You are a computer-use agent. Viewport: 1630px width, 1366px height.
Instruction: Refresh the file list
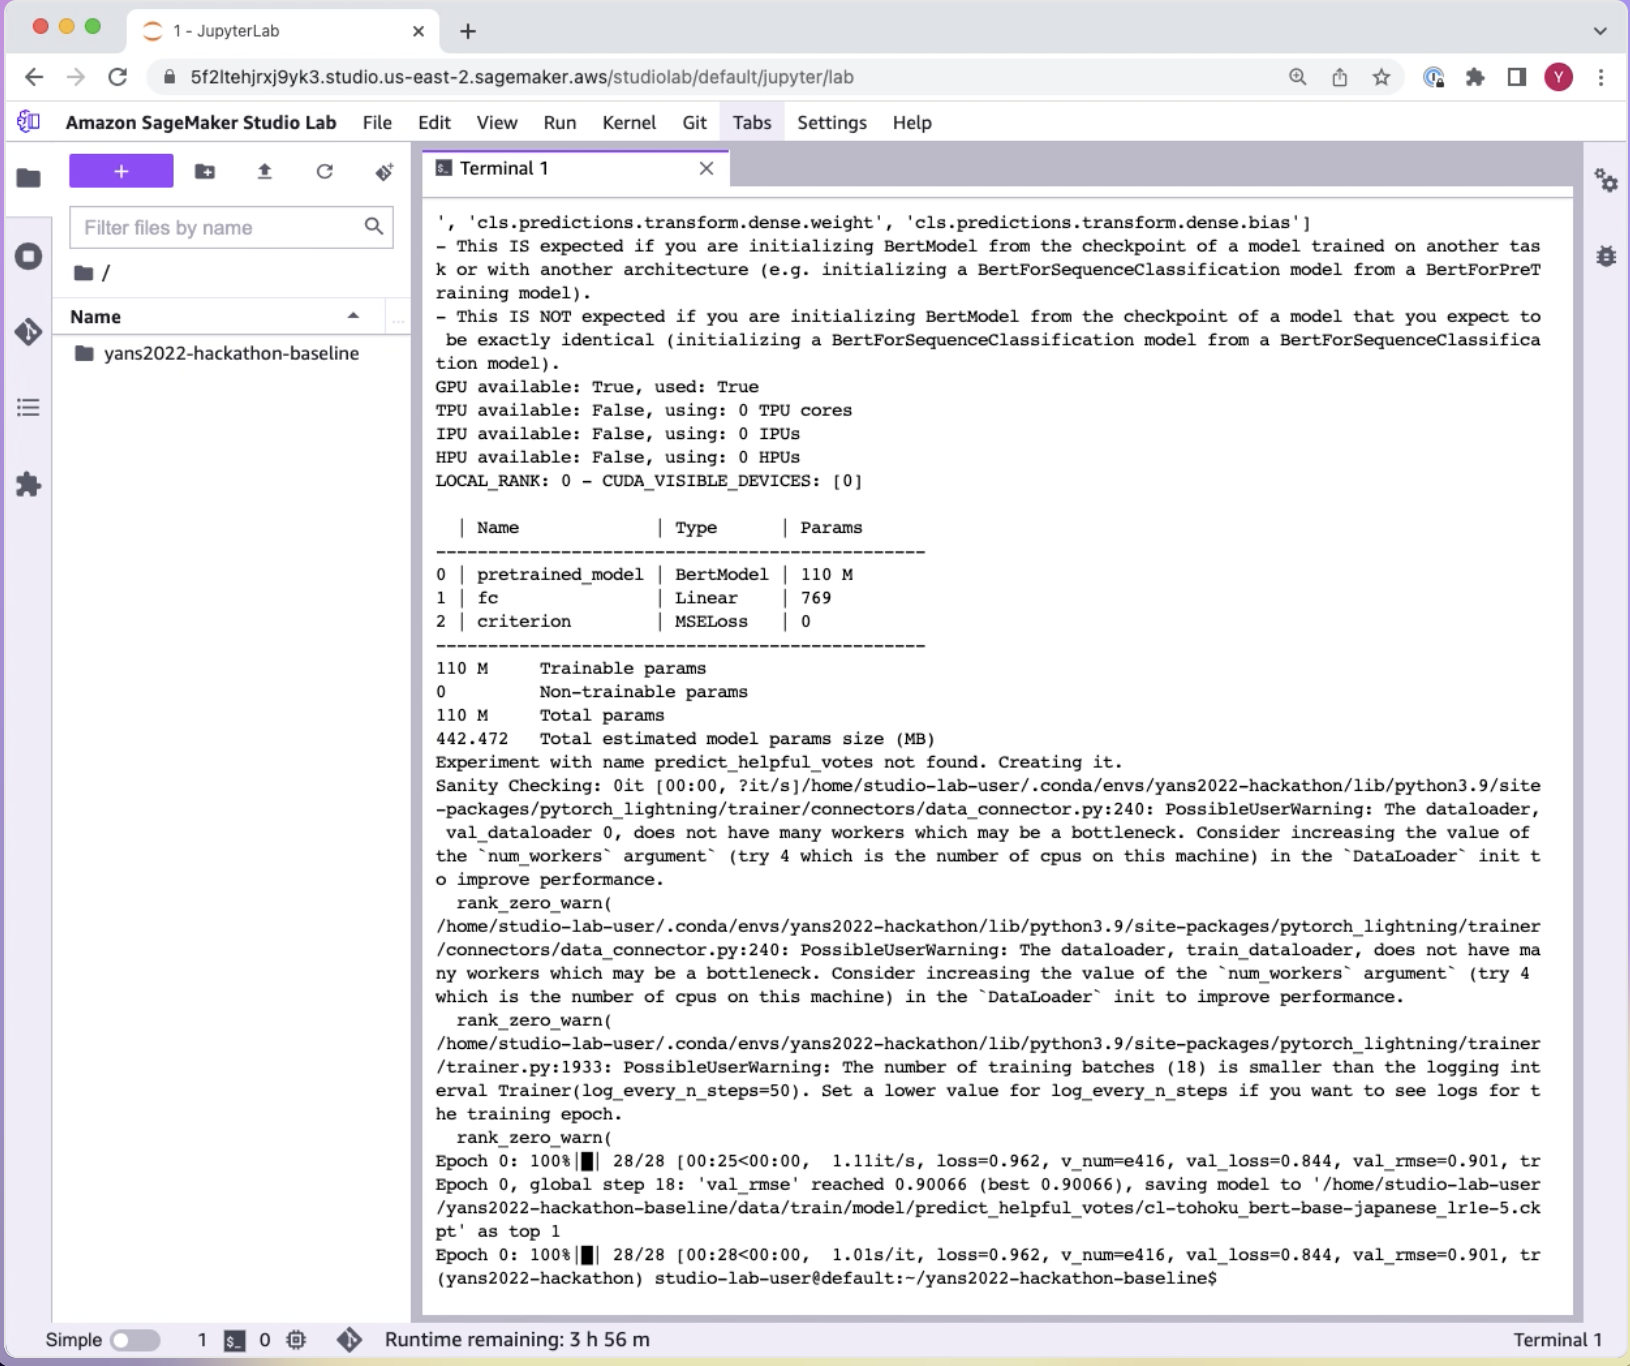324,172
